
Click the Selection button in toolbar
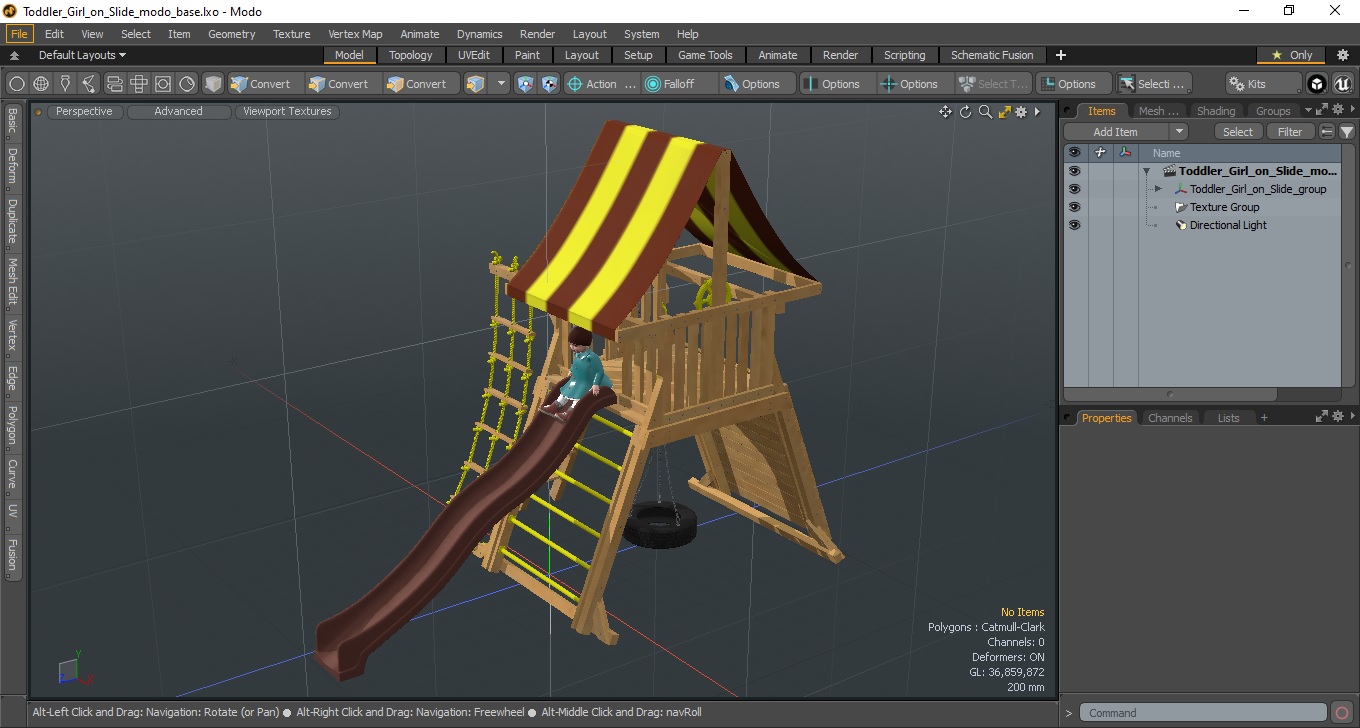click(x=1153, y=84)
